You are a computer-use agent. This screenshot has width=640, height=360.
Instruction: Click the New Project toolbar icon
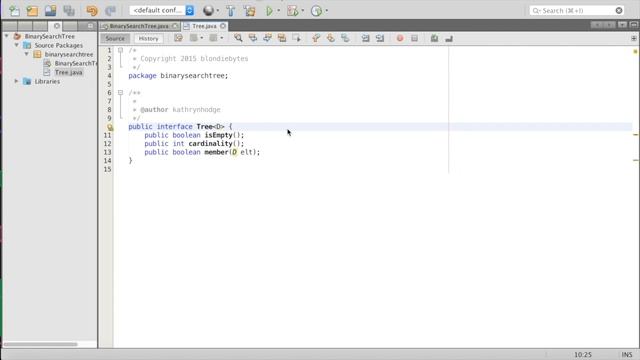coord(32,11)
